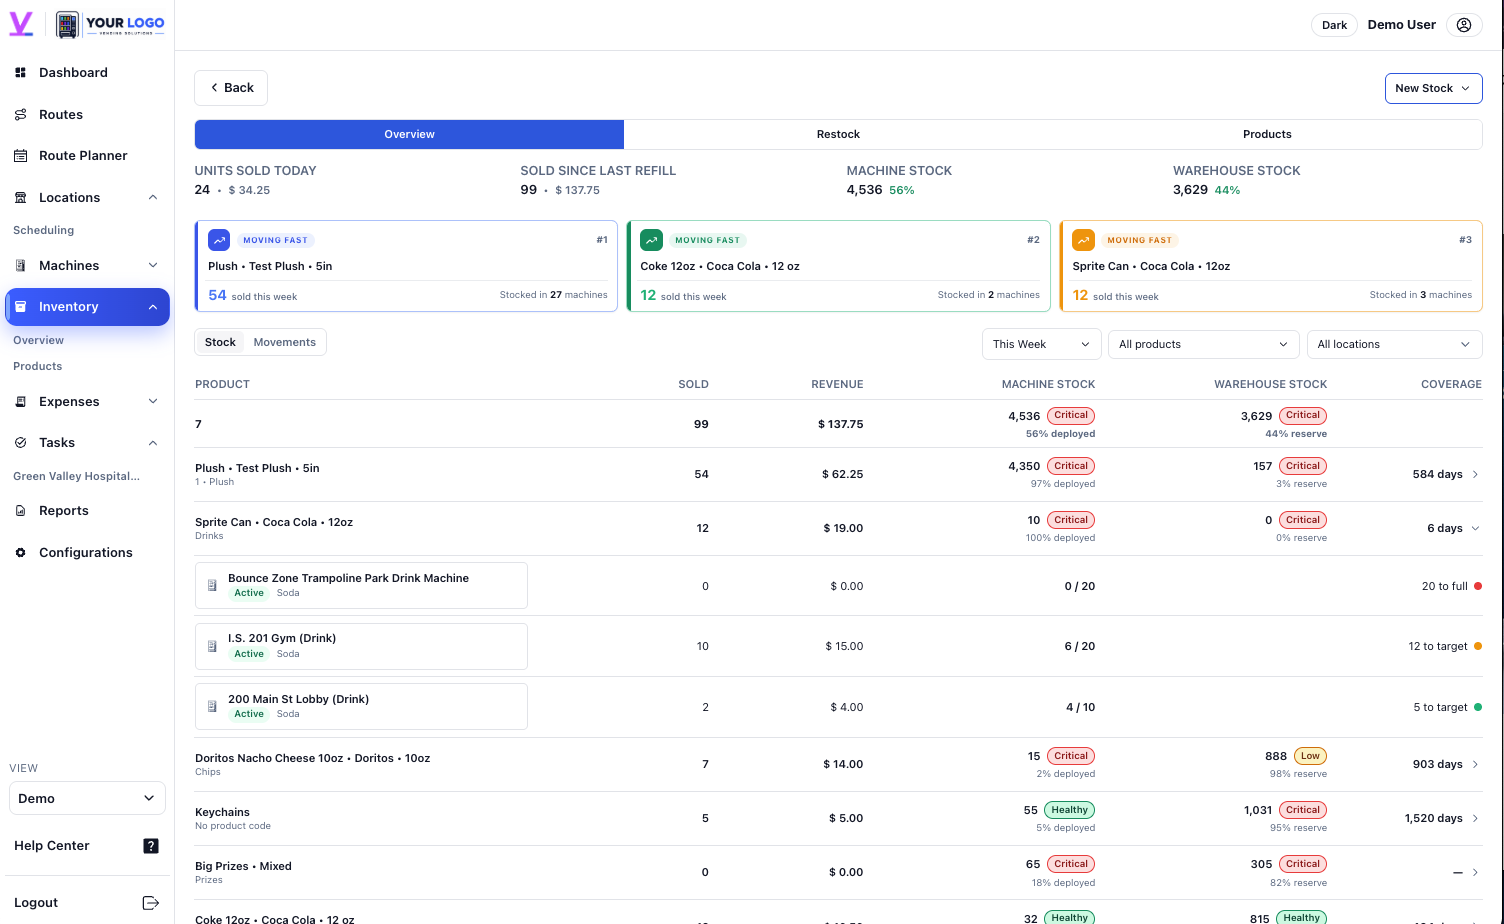
Task: Click the Tasks checkmark icon
Action: 20,443
